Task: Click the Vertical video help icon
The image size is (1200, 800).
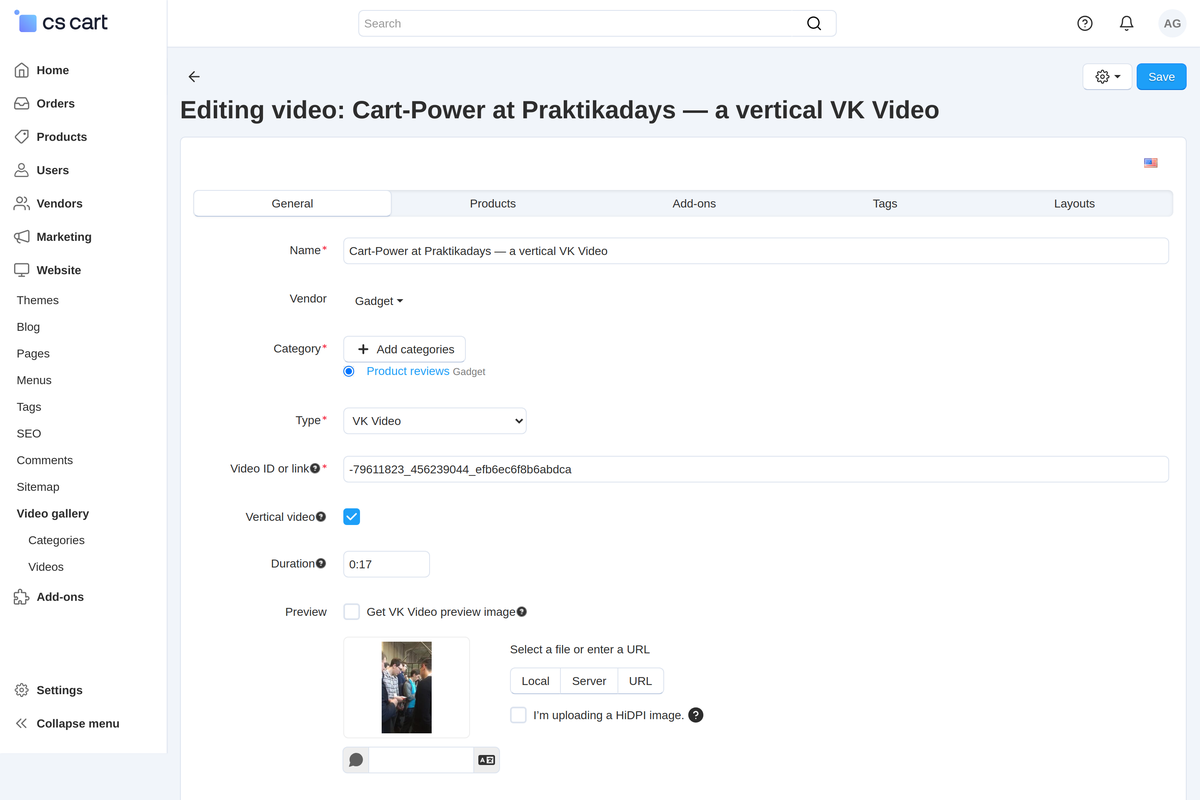Action: 321,517
